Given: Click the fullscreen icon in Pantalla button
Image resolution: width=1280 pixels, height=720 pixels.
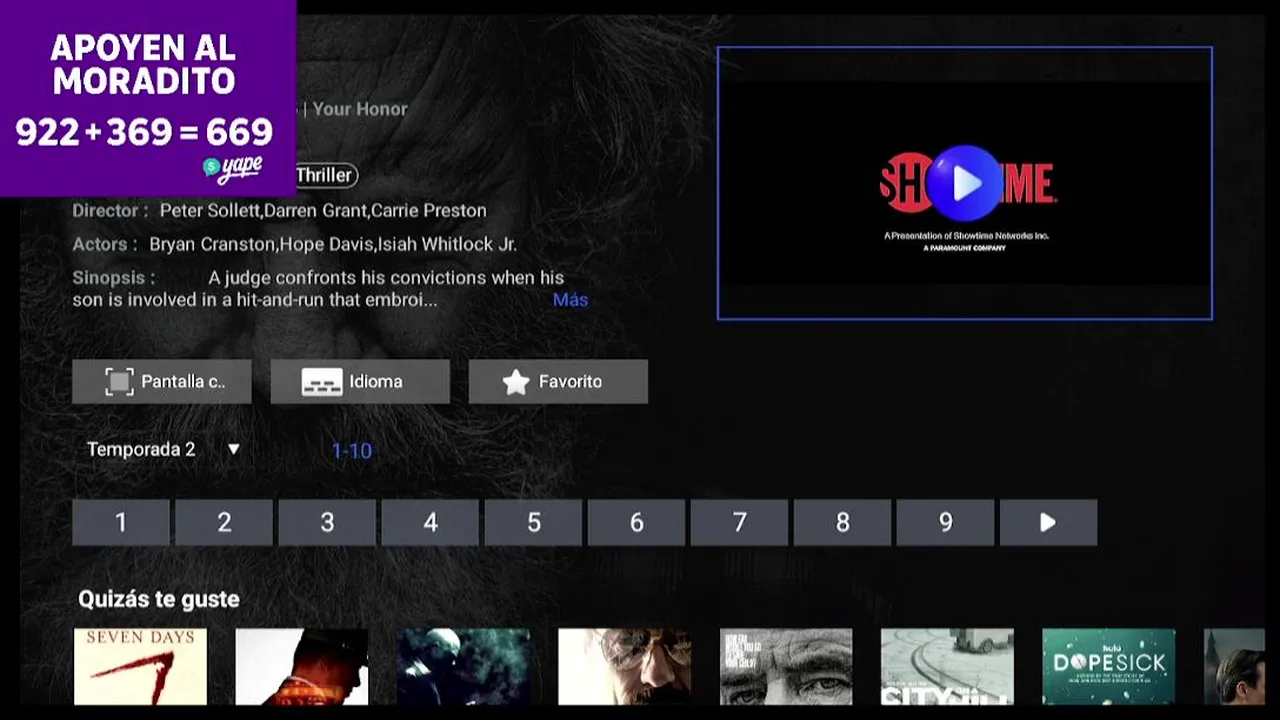Looking at the screenshot, I should [119, 382].
